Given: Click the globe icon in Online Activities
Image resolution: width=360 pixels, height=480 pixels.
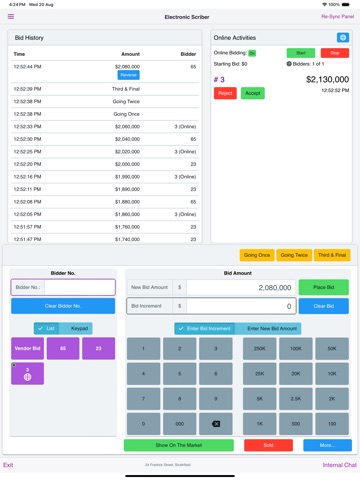Looking at the screenshot, I should pos(343,37).
